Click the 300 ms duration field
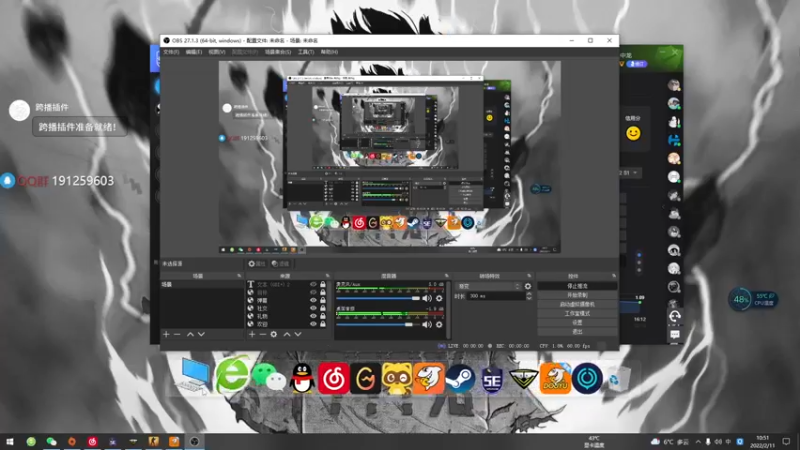Viewport: 800px width, 450px height. point(496,296)
